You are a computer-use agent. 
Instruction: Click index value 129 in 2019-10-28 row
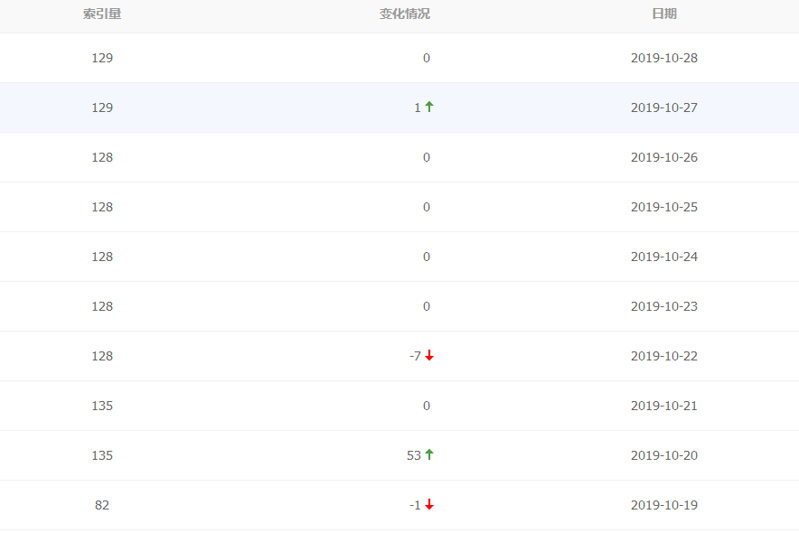[x=102, y=58]
